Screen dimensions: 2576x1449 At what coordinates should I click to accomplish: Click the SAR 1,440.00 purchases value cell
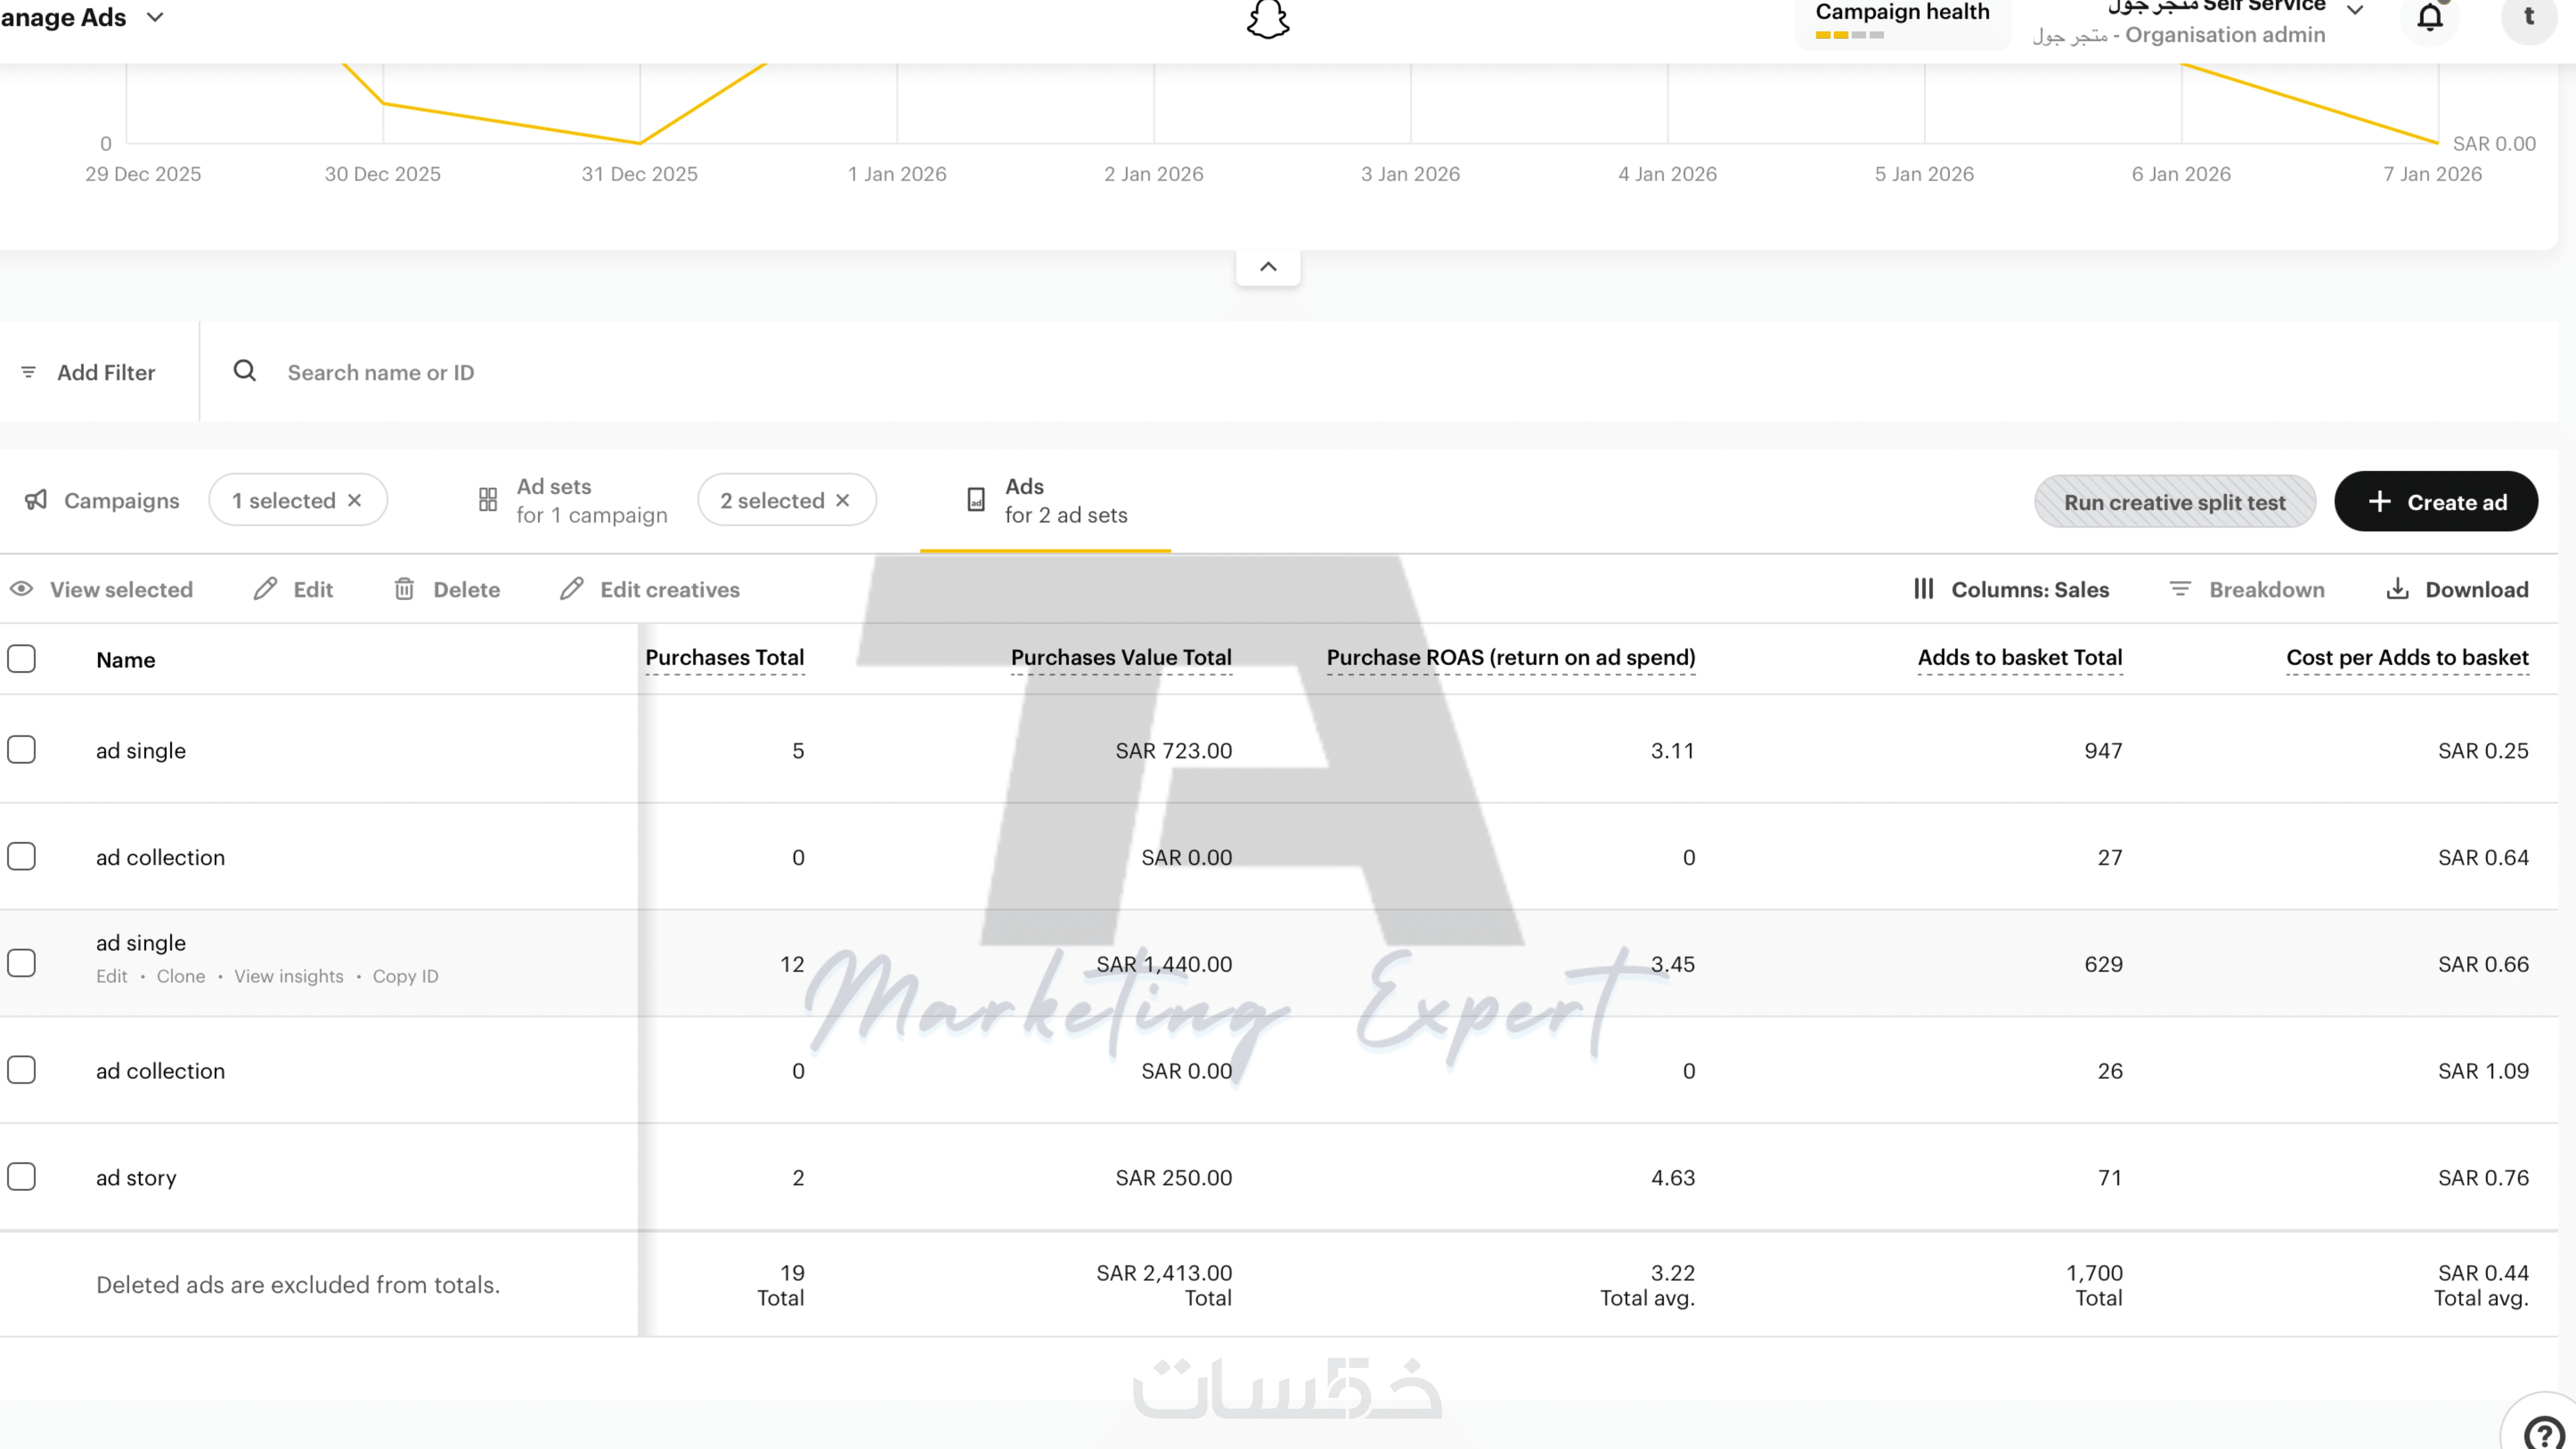pos(1164,964)
